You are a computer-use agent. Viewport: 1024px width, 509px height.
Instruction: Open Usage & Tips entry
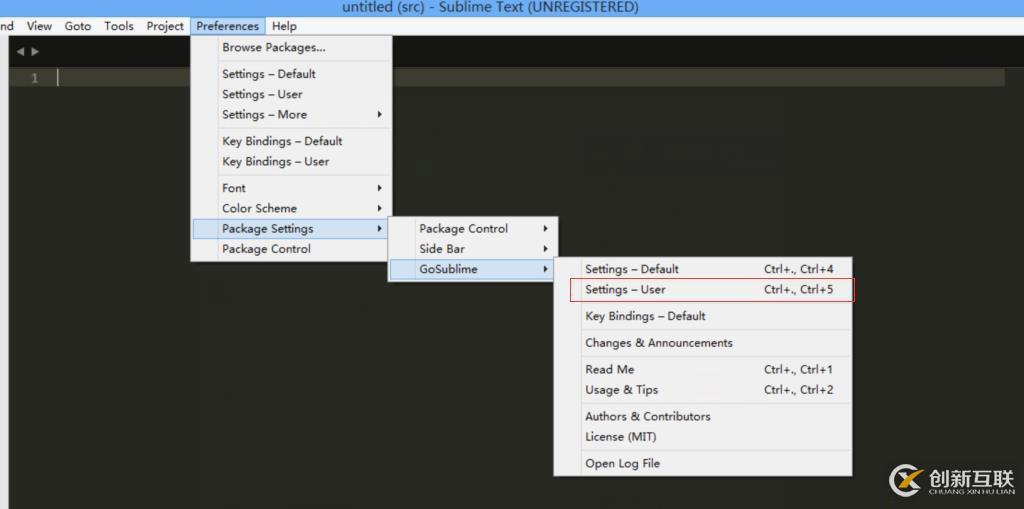pos(703,390)
